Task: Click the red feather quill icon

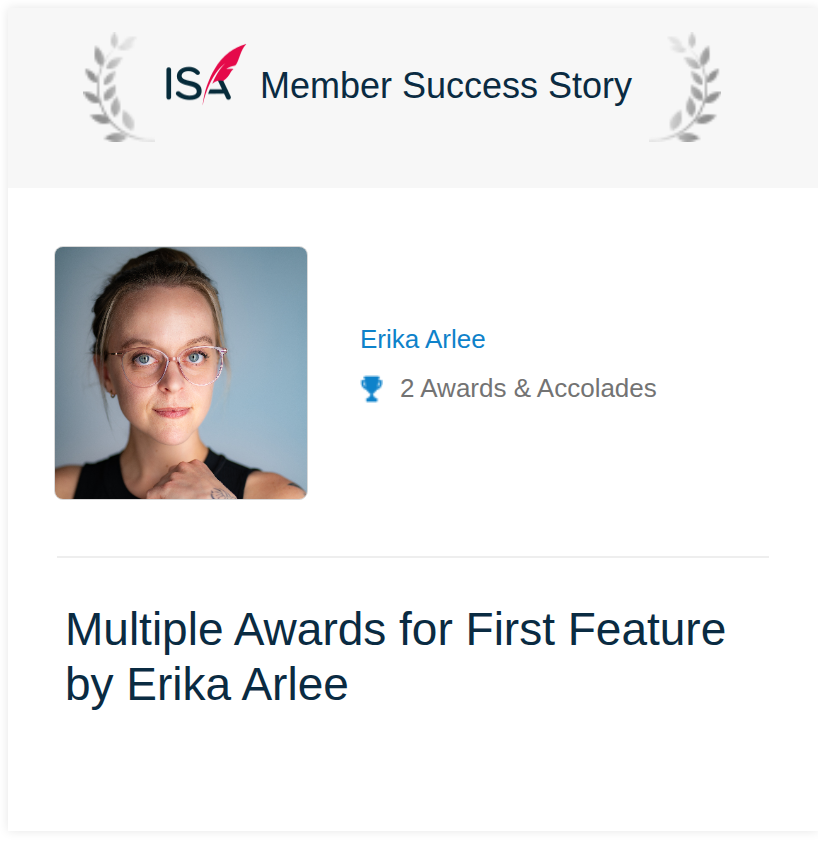Action: 223,72
